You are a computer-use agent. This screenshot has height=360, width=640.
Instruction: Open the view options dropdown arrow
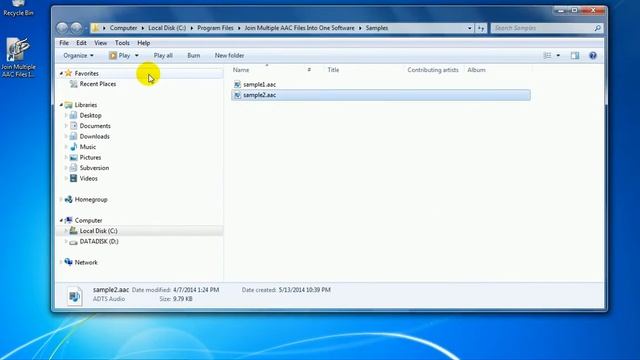pyautogui.click(x=558, y=56)
